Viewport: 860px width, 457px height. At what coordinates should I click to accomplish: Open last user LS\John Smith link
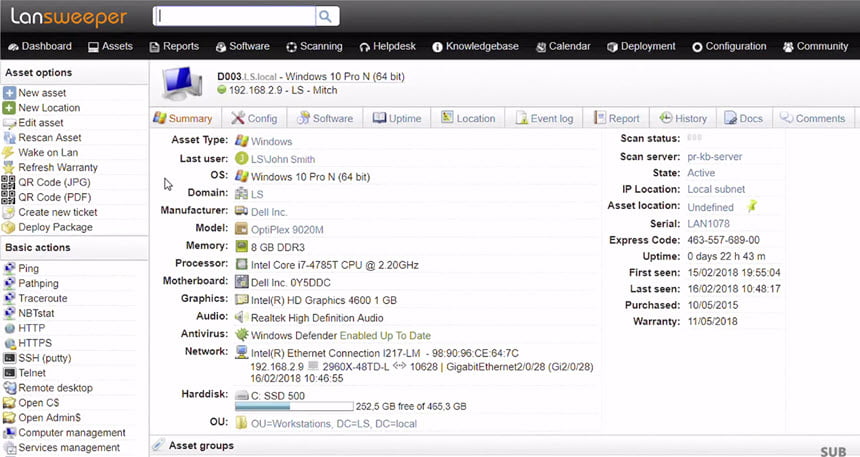pos(283,159)
